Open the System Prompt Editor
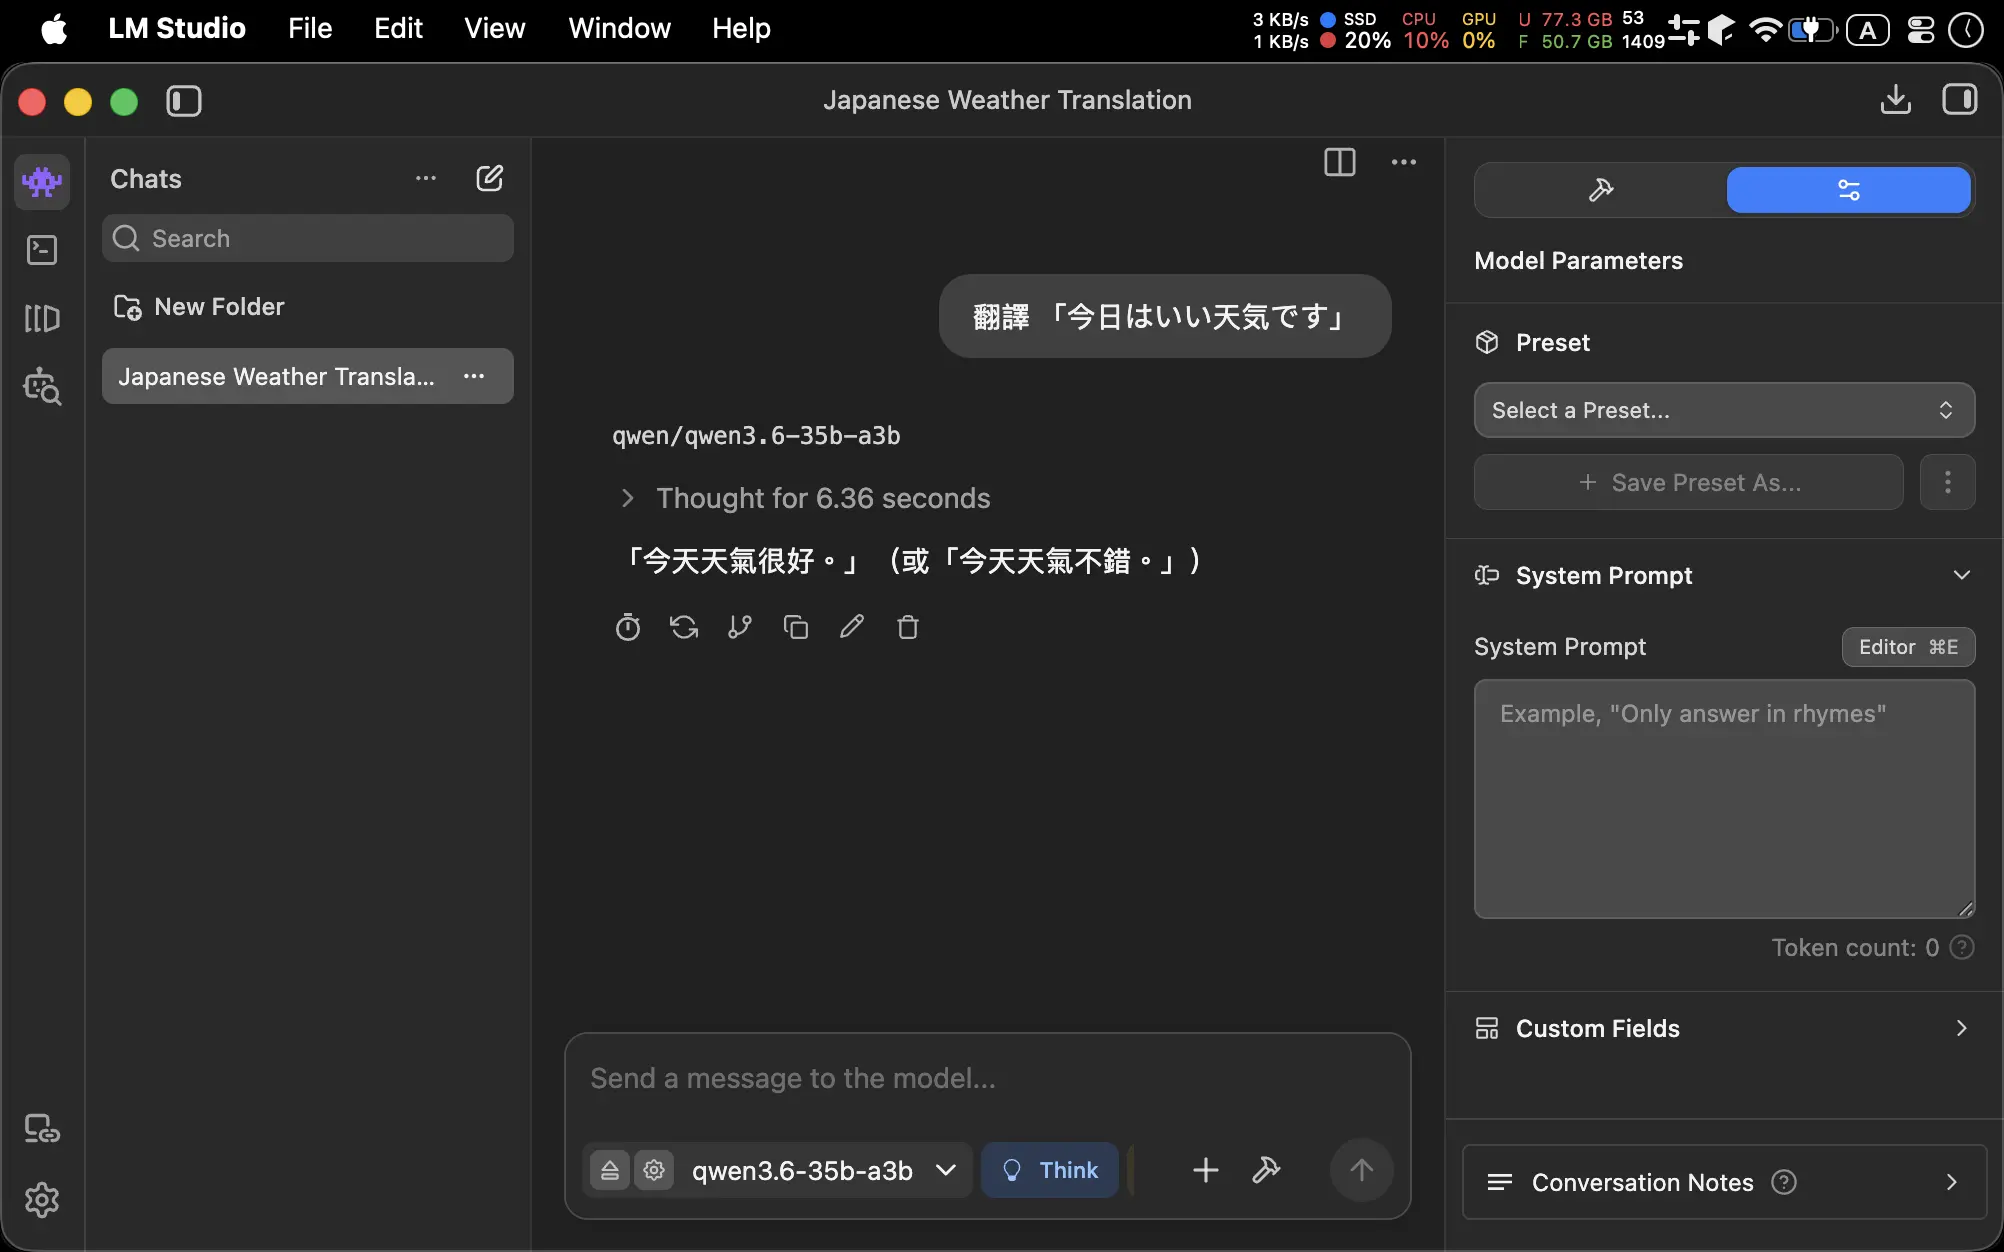 [x=1908, y=647]
